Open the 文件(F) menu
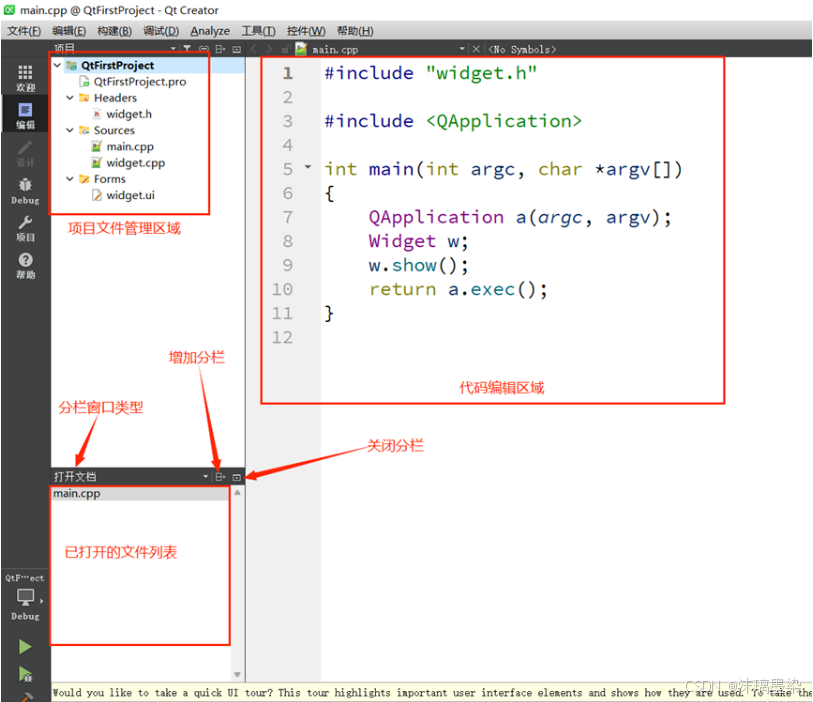Viewport: 813px width, 702px height. coord(24,31)
